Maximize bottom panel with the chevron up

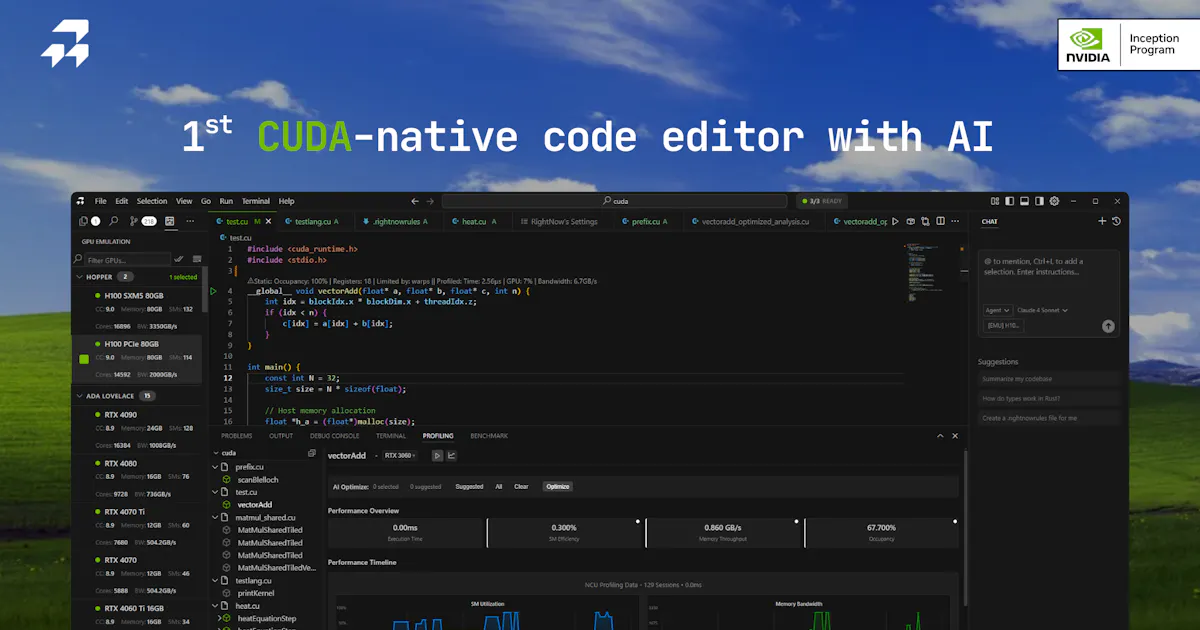[939, 436]
